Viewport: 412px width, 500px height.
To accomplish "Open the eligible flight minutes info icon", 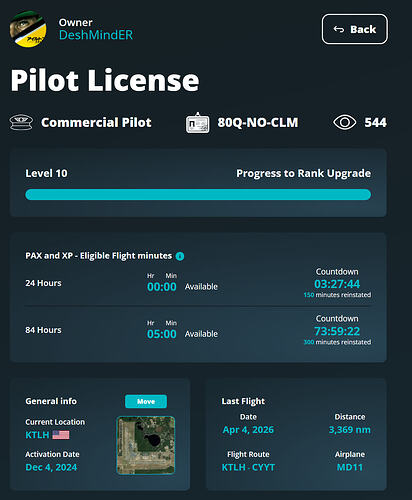I will [x=180, y=256].
